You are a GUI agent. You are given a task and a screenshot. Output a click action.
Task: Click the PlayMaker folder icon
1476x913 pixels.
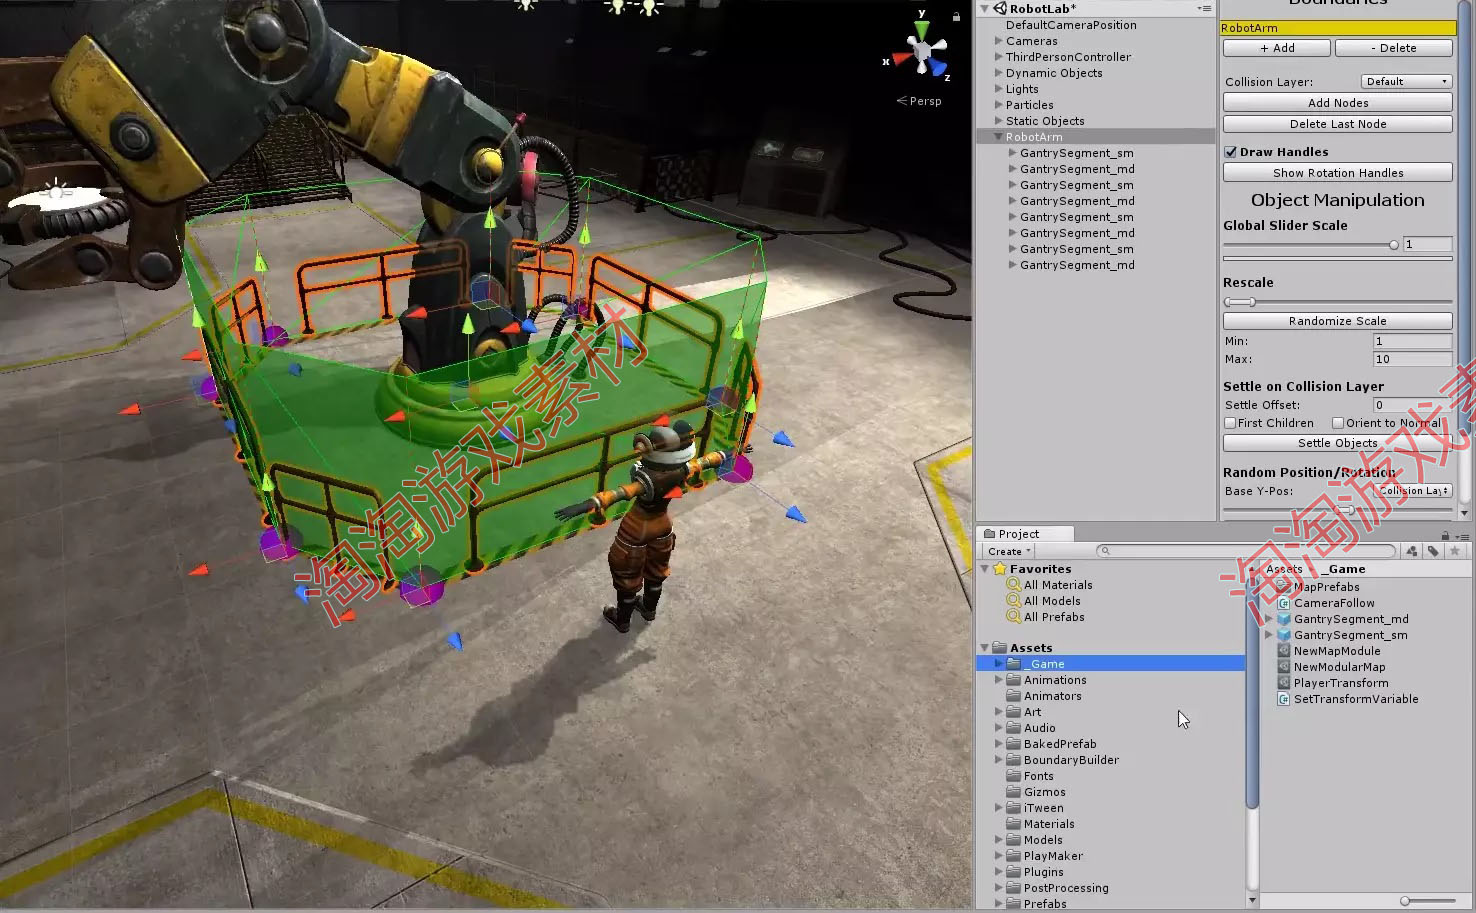point(1014,856)
